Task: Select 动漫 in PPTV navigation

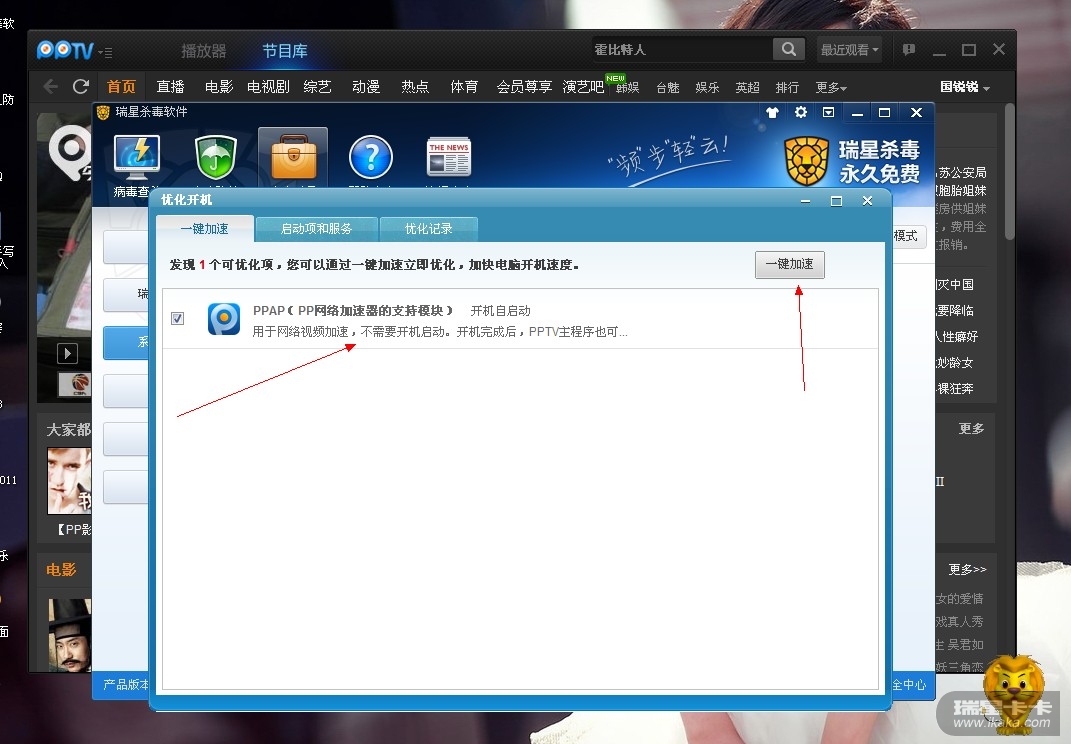Action: click(366, 87)
